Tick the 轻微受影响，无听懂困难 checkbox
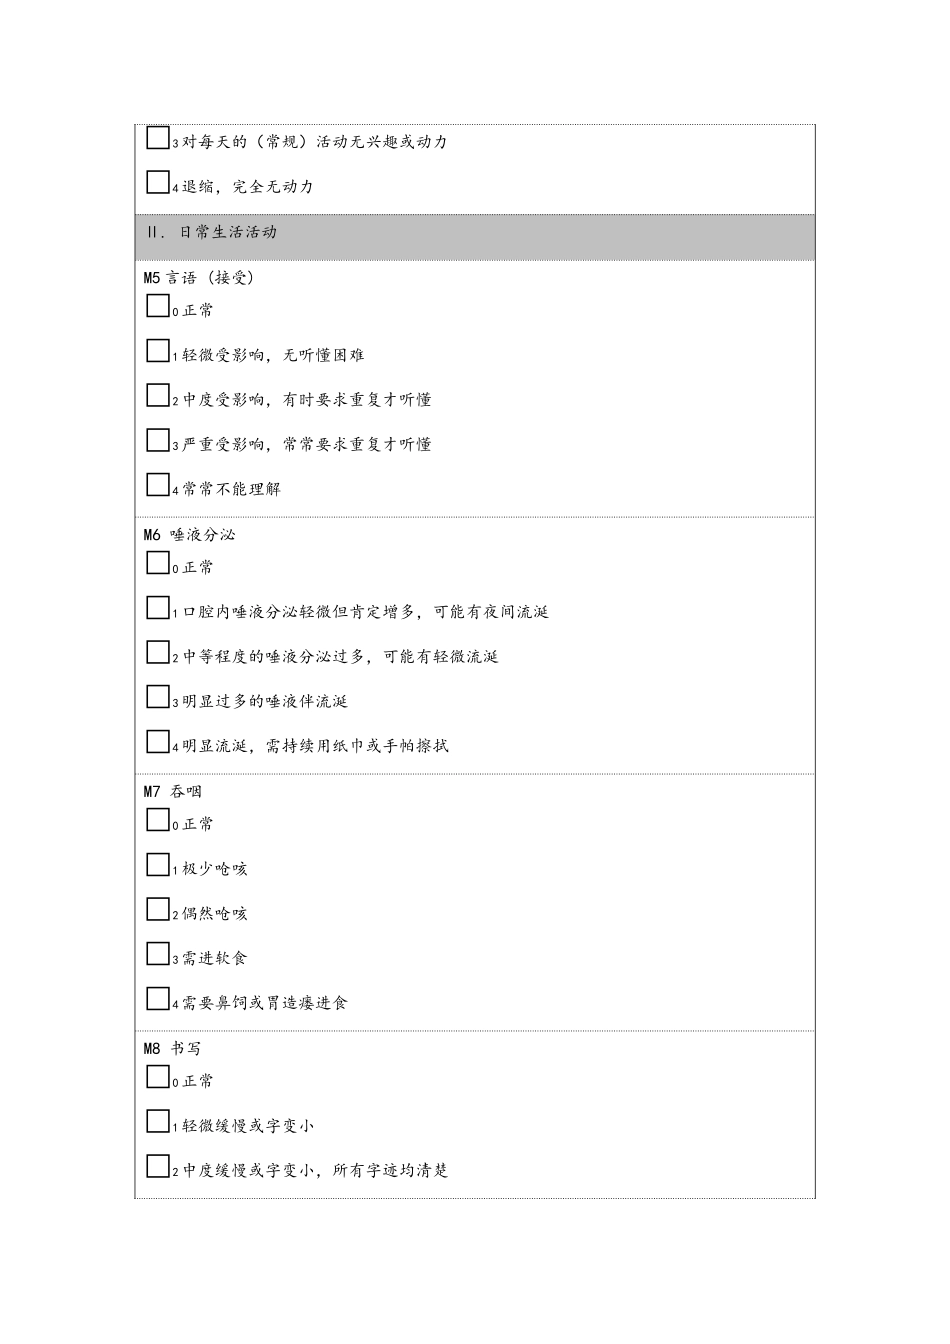The width and height of the screenshot is (950, 1344). pos(157,351)
